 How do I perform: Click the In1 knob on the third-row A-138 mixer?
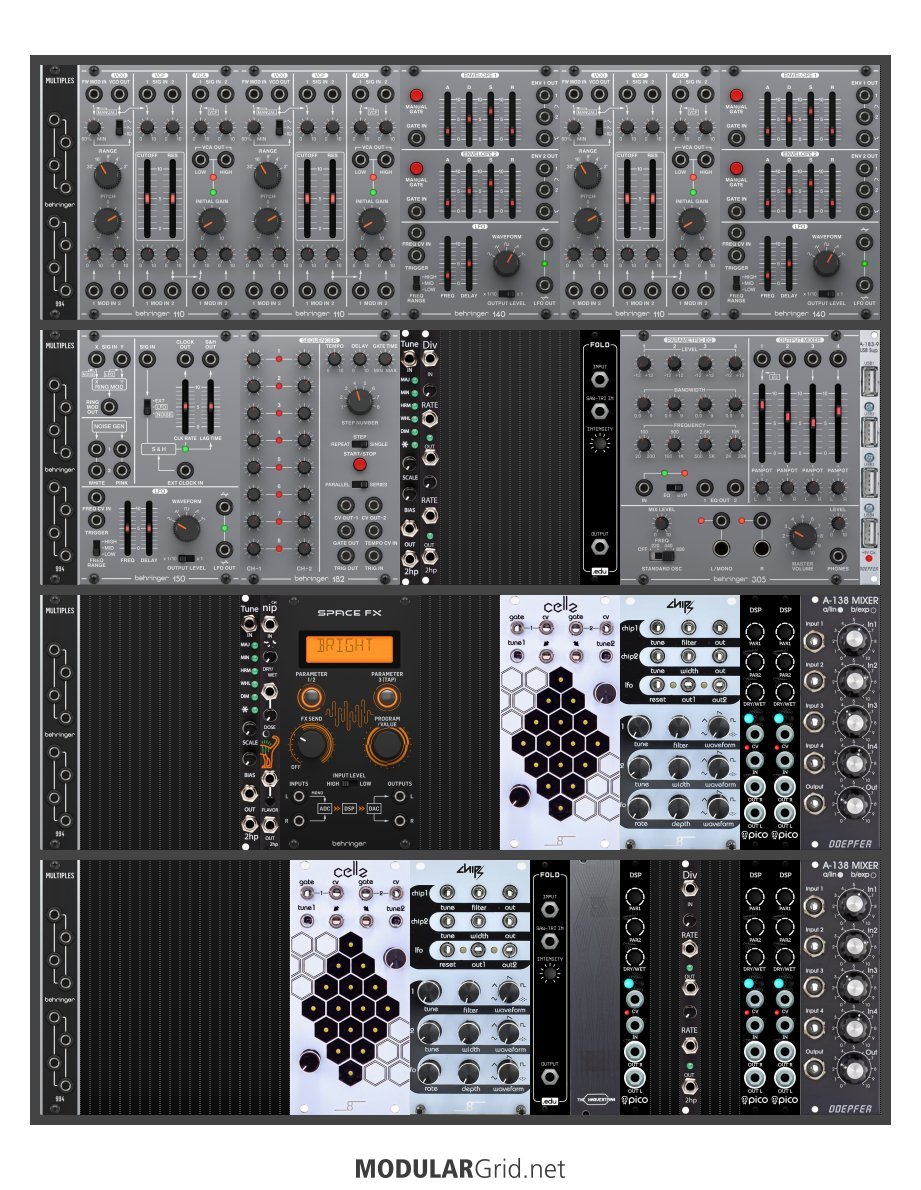click(854, 639)
